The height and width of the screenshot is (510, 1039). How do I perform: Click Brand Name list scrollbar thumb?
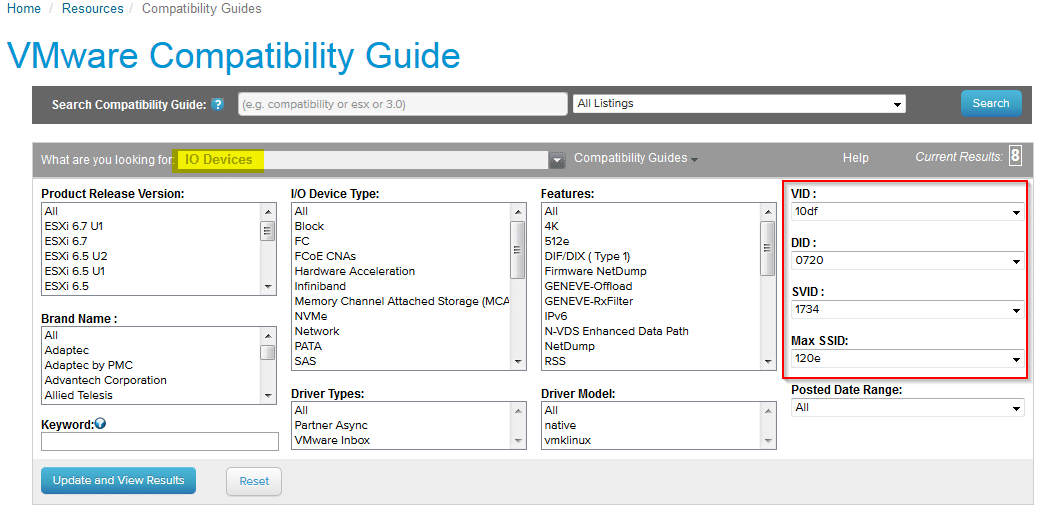click(268, 352)
